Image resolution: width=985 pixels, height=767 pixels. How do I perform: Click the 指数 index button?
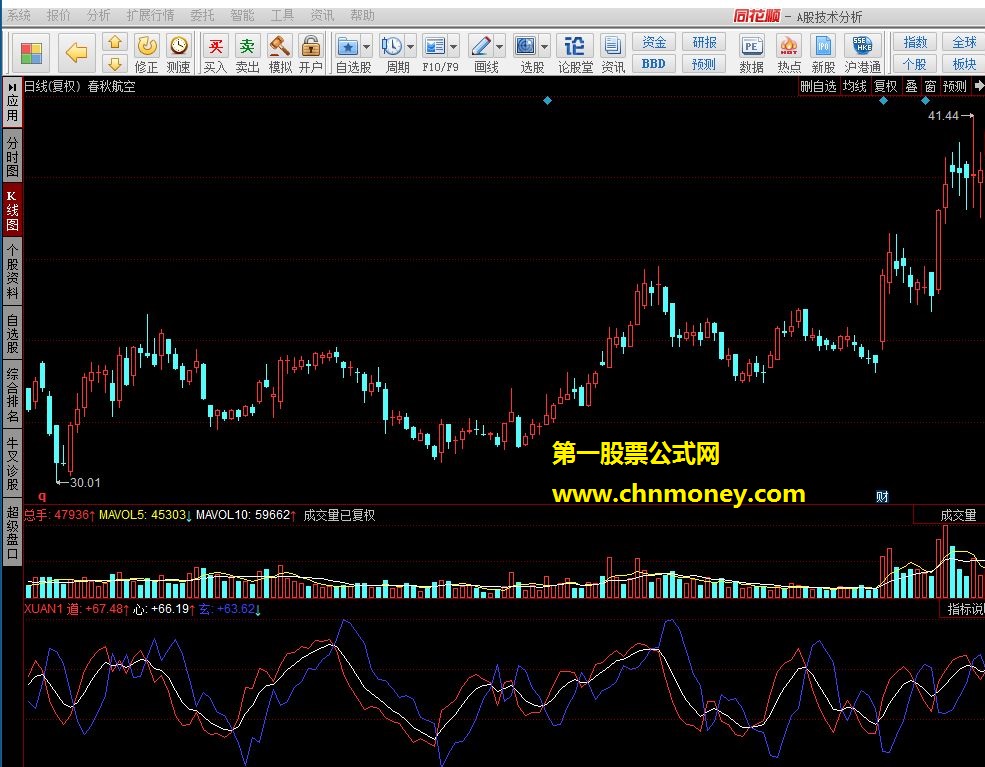(x=915, y=42)
